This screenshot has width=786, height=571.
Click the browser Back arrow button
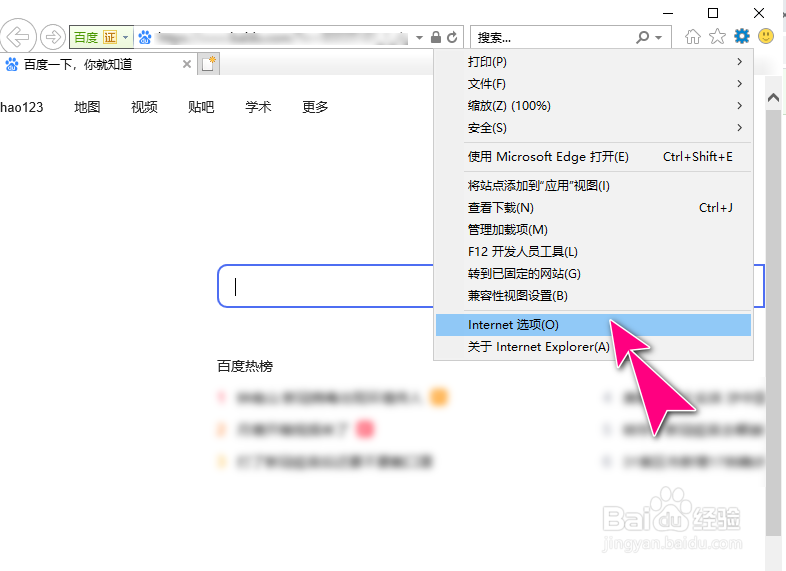point(18,37)
